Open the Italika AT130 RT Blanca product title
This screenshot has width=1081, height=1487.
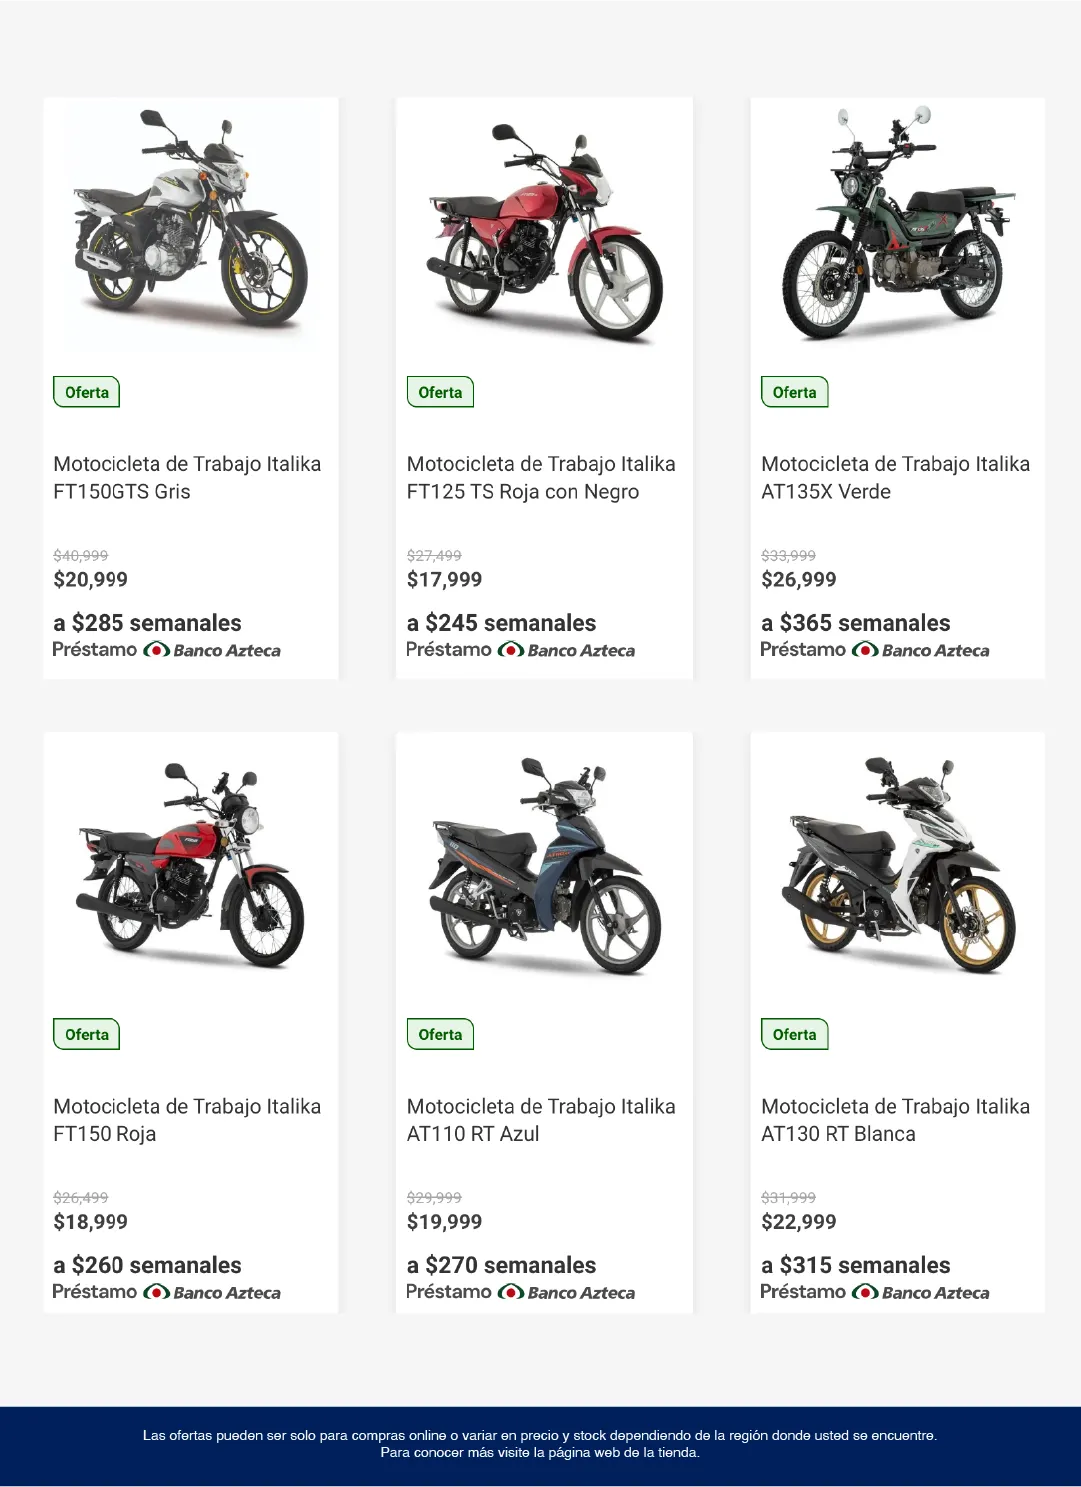click(x=895, y=1120)
